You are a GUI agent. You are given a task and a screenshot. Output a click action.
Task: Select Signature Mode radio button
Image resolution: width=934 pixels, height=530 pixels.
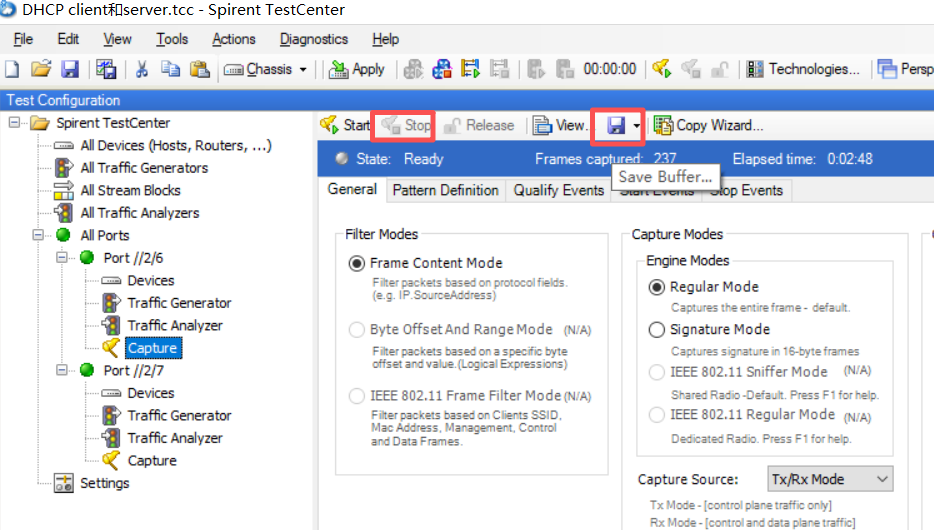click(x=656, y=329)
